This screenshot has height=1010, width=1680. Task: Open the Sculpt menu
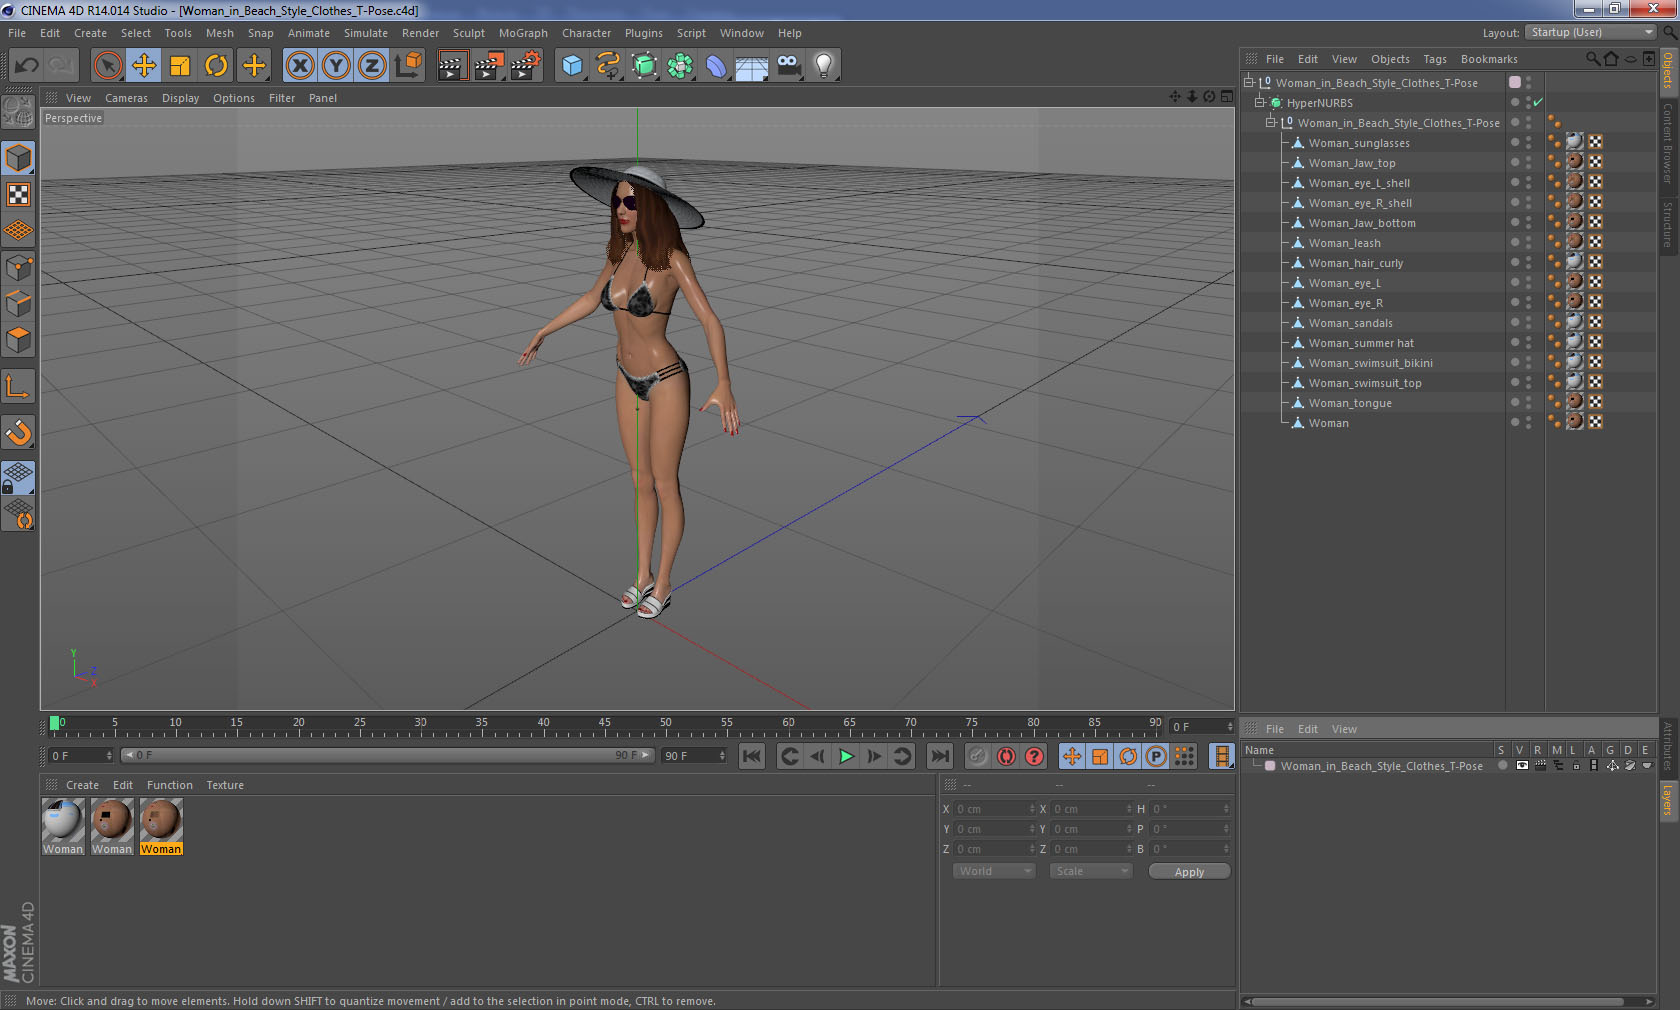[x=469, y=33]
